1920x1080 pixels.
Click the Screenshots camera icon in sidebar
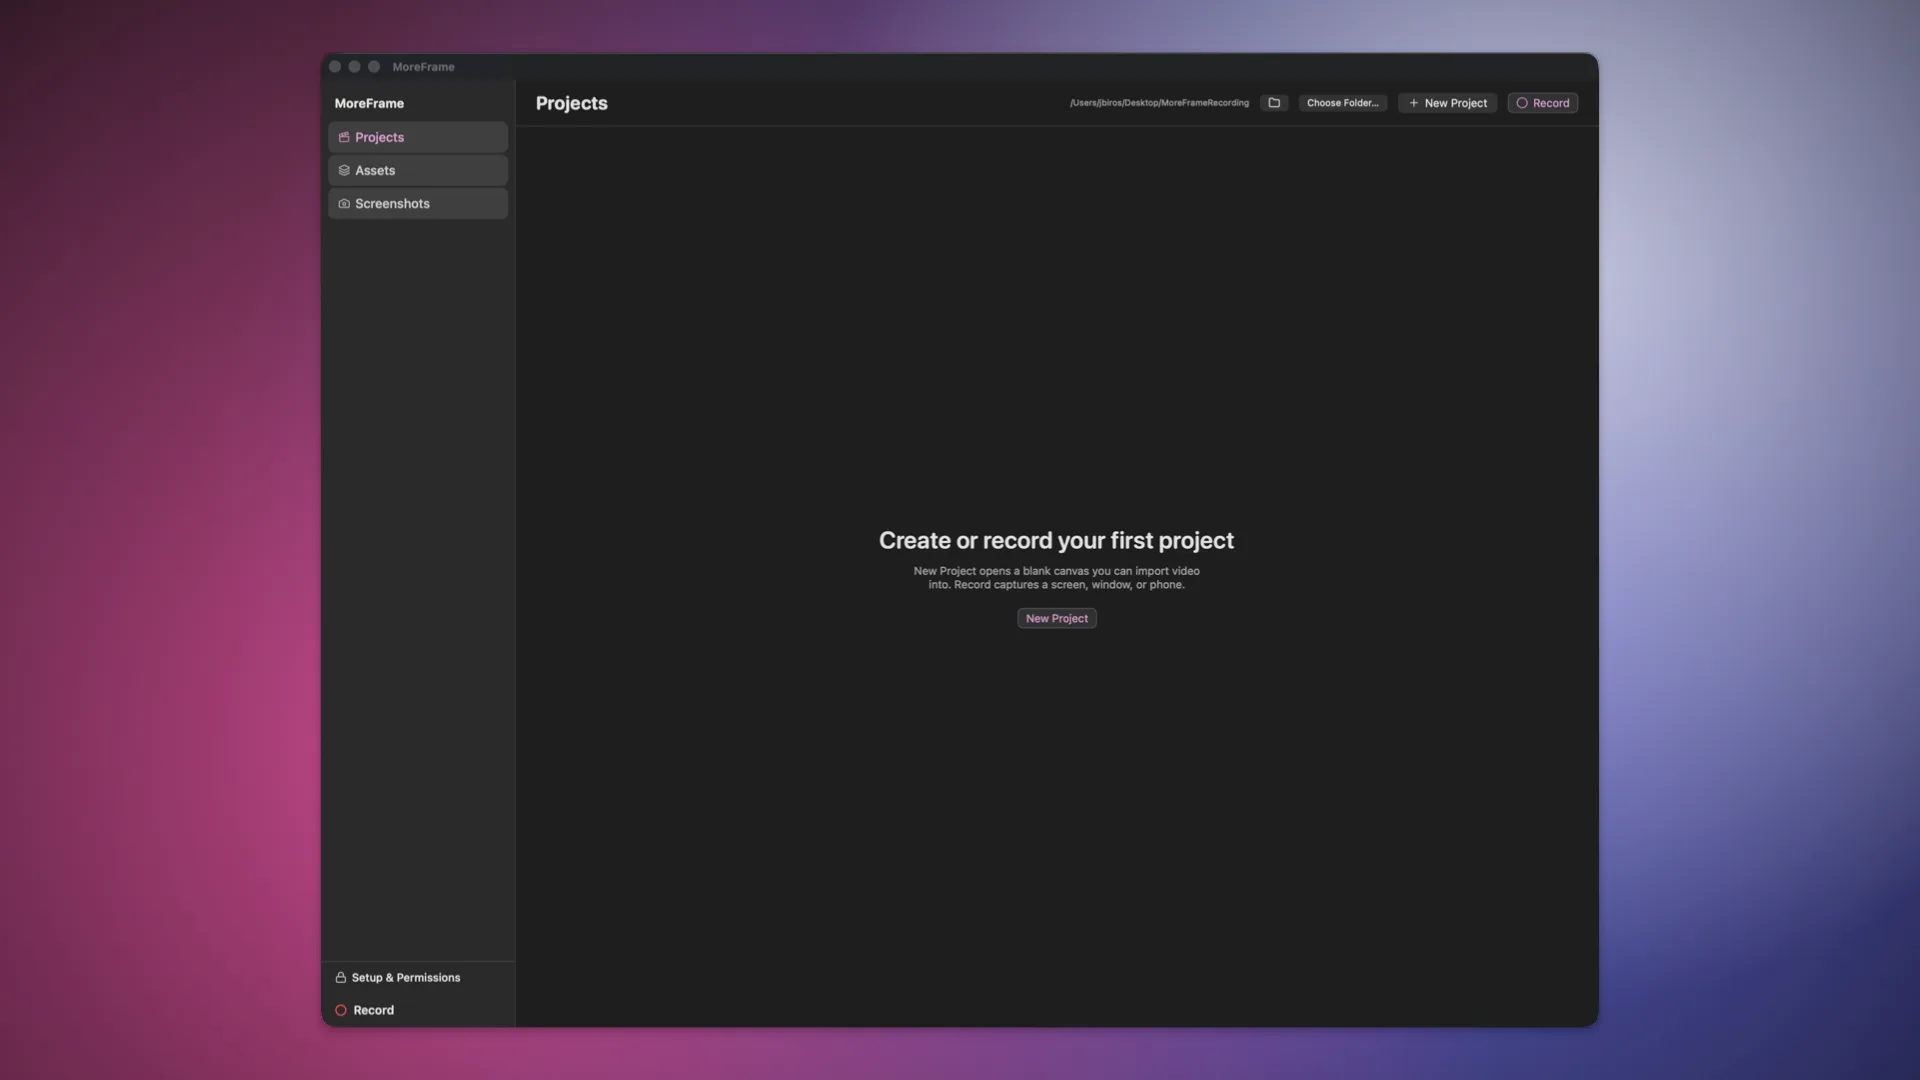[x=344, y=203]
